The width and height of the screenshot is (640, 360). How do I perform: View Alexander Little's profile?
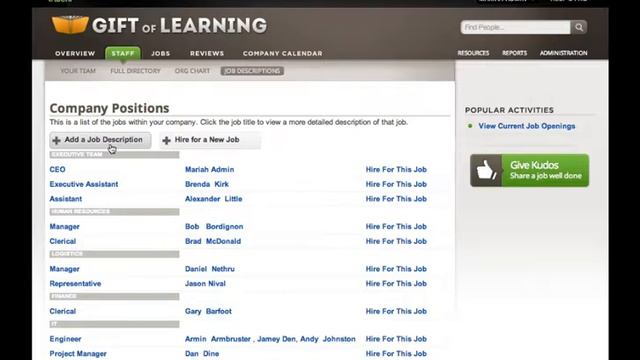pos(213,199)
